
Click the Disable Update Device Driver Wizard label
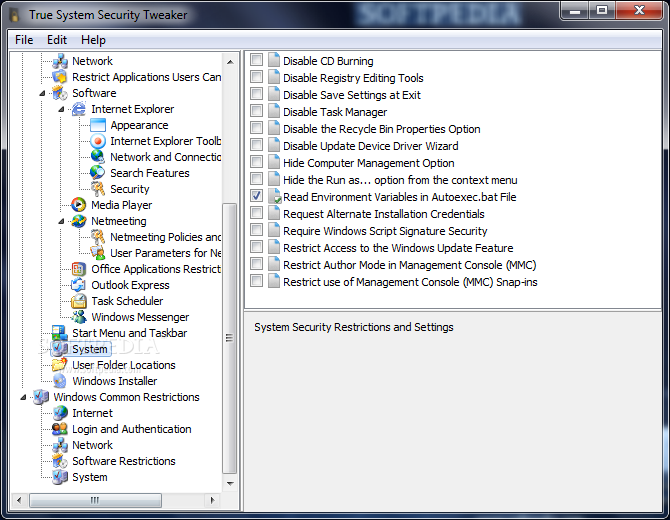(370, 146)
